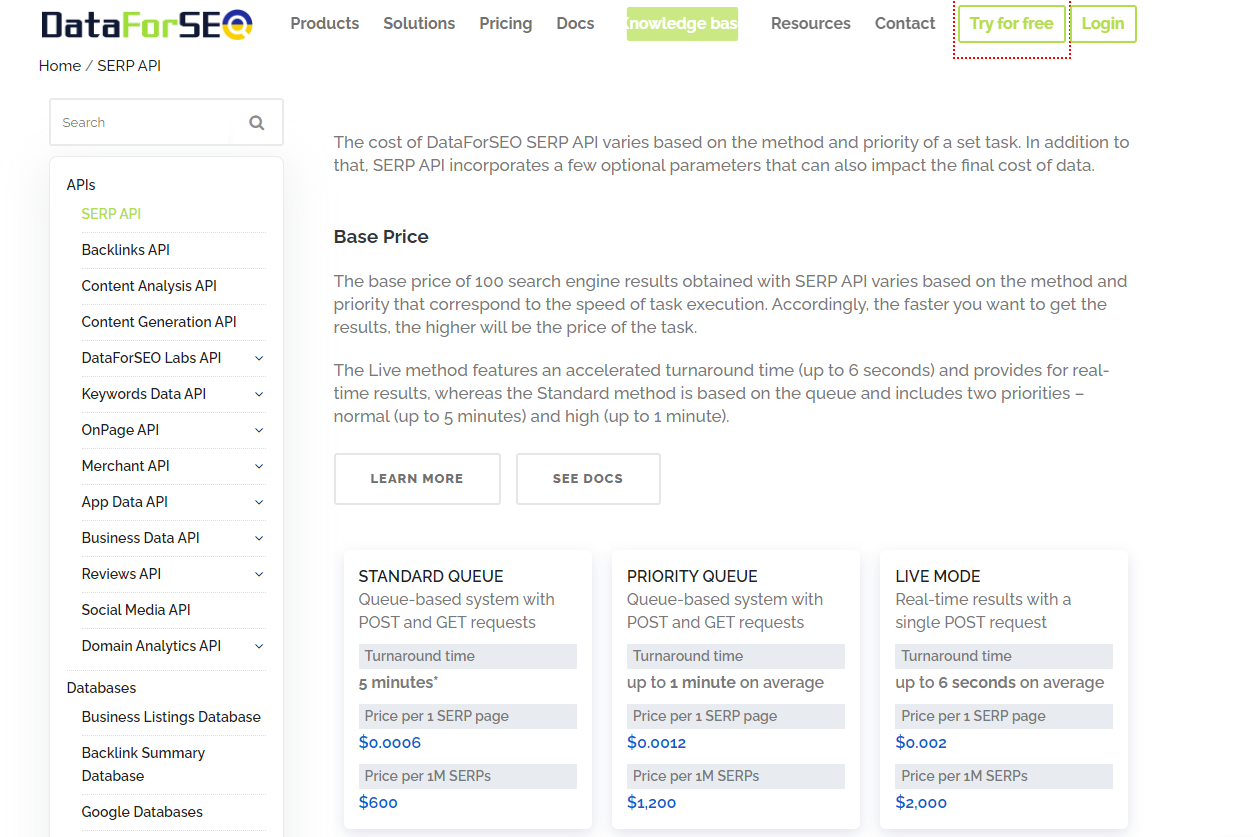Click the SEE DOCS button
This screenshot has width=1253, height=837.
[x=588, y=479]
